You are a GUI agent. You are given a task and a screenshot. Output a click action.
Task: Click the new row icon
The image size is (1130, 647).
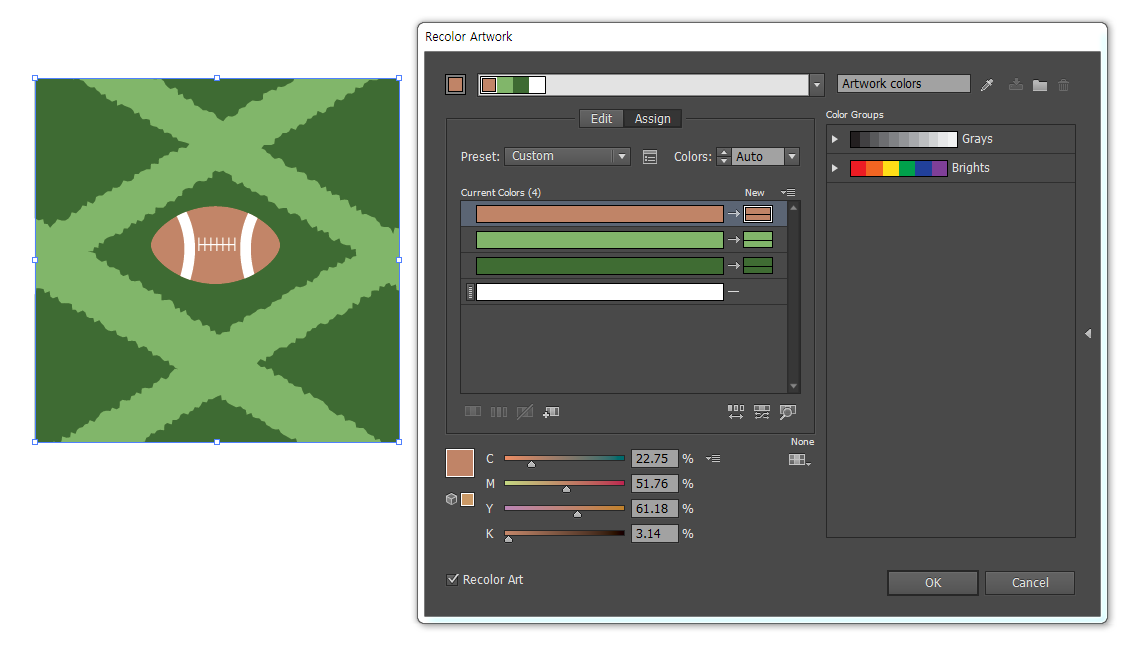tap(551, 411)
